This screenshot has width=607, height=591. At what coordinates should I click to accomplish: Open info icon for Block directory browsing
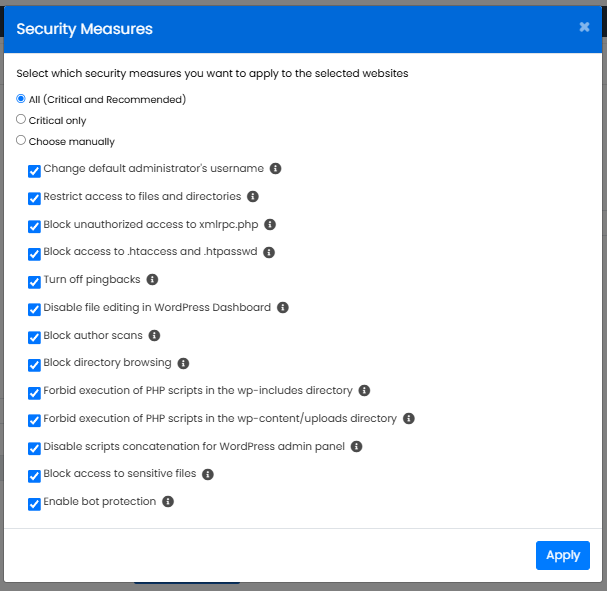(183, 363)
